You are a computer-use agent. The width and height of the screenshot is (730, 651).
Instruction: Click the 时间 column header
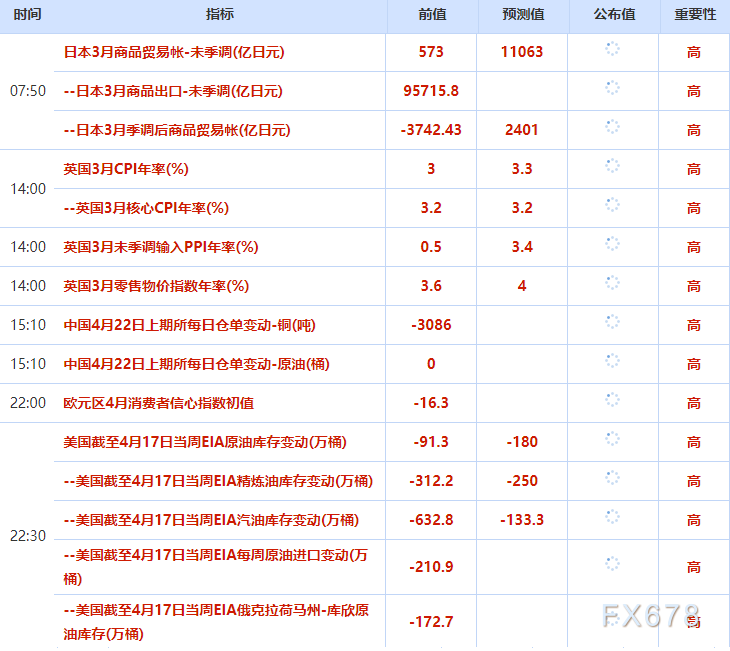pos(28,14)
